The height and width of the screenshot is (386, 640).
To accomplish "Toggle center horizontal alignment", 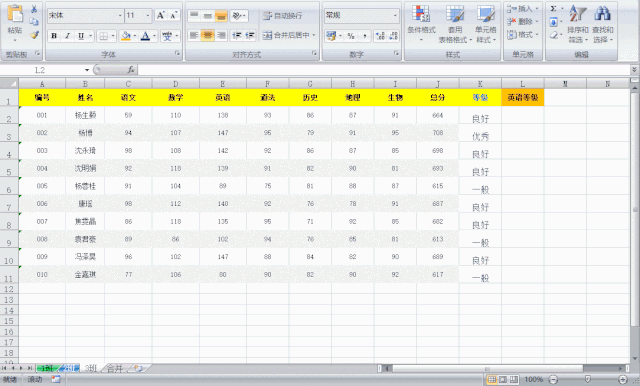I will (x=207, y=35).
